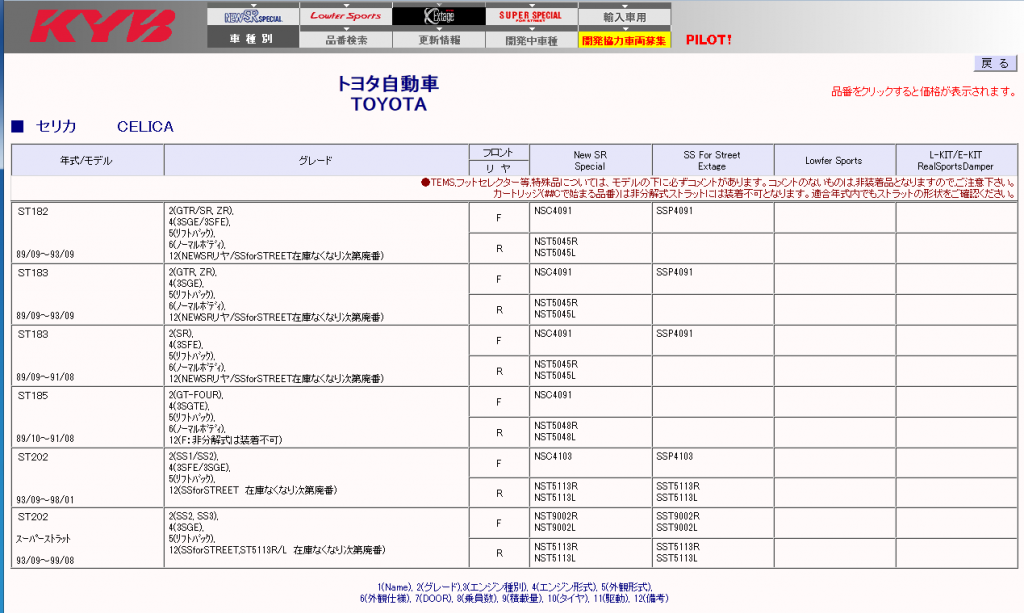Open part number NSC4103
This screenshot has width=1024, height=613.
point(553,456)
